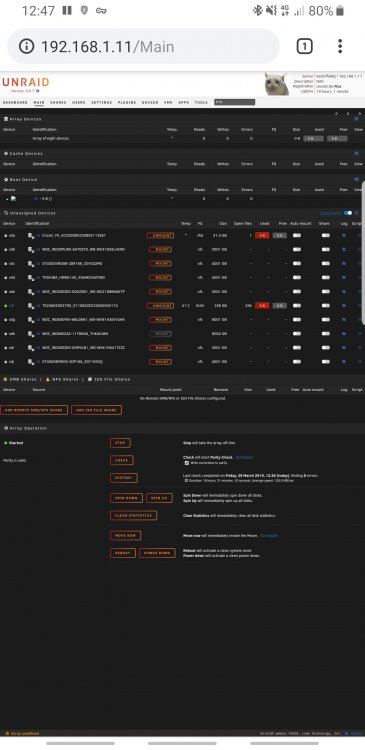Toggle Share switch for sda Cruzer Fit
The width and height of the screenshot is (365, 750).
pos(326,235)
